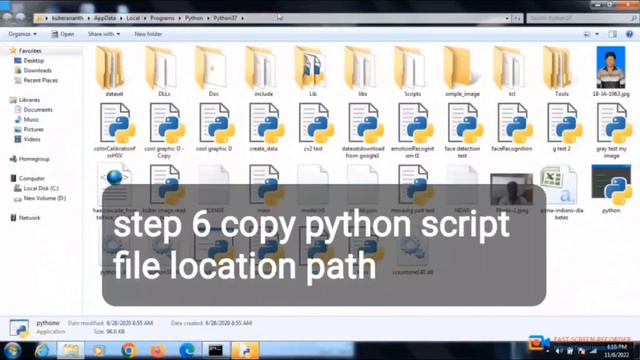The image size is (640, 360).
Task: Select Homegroup in navigation pane
Action: 33,159
